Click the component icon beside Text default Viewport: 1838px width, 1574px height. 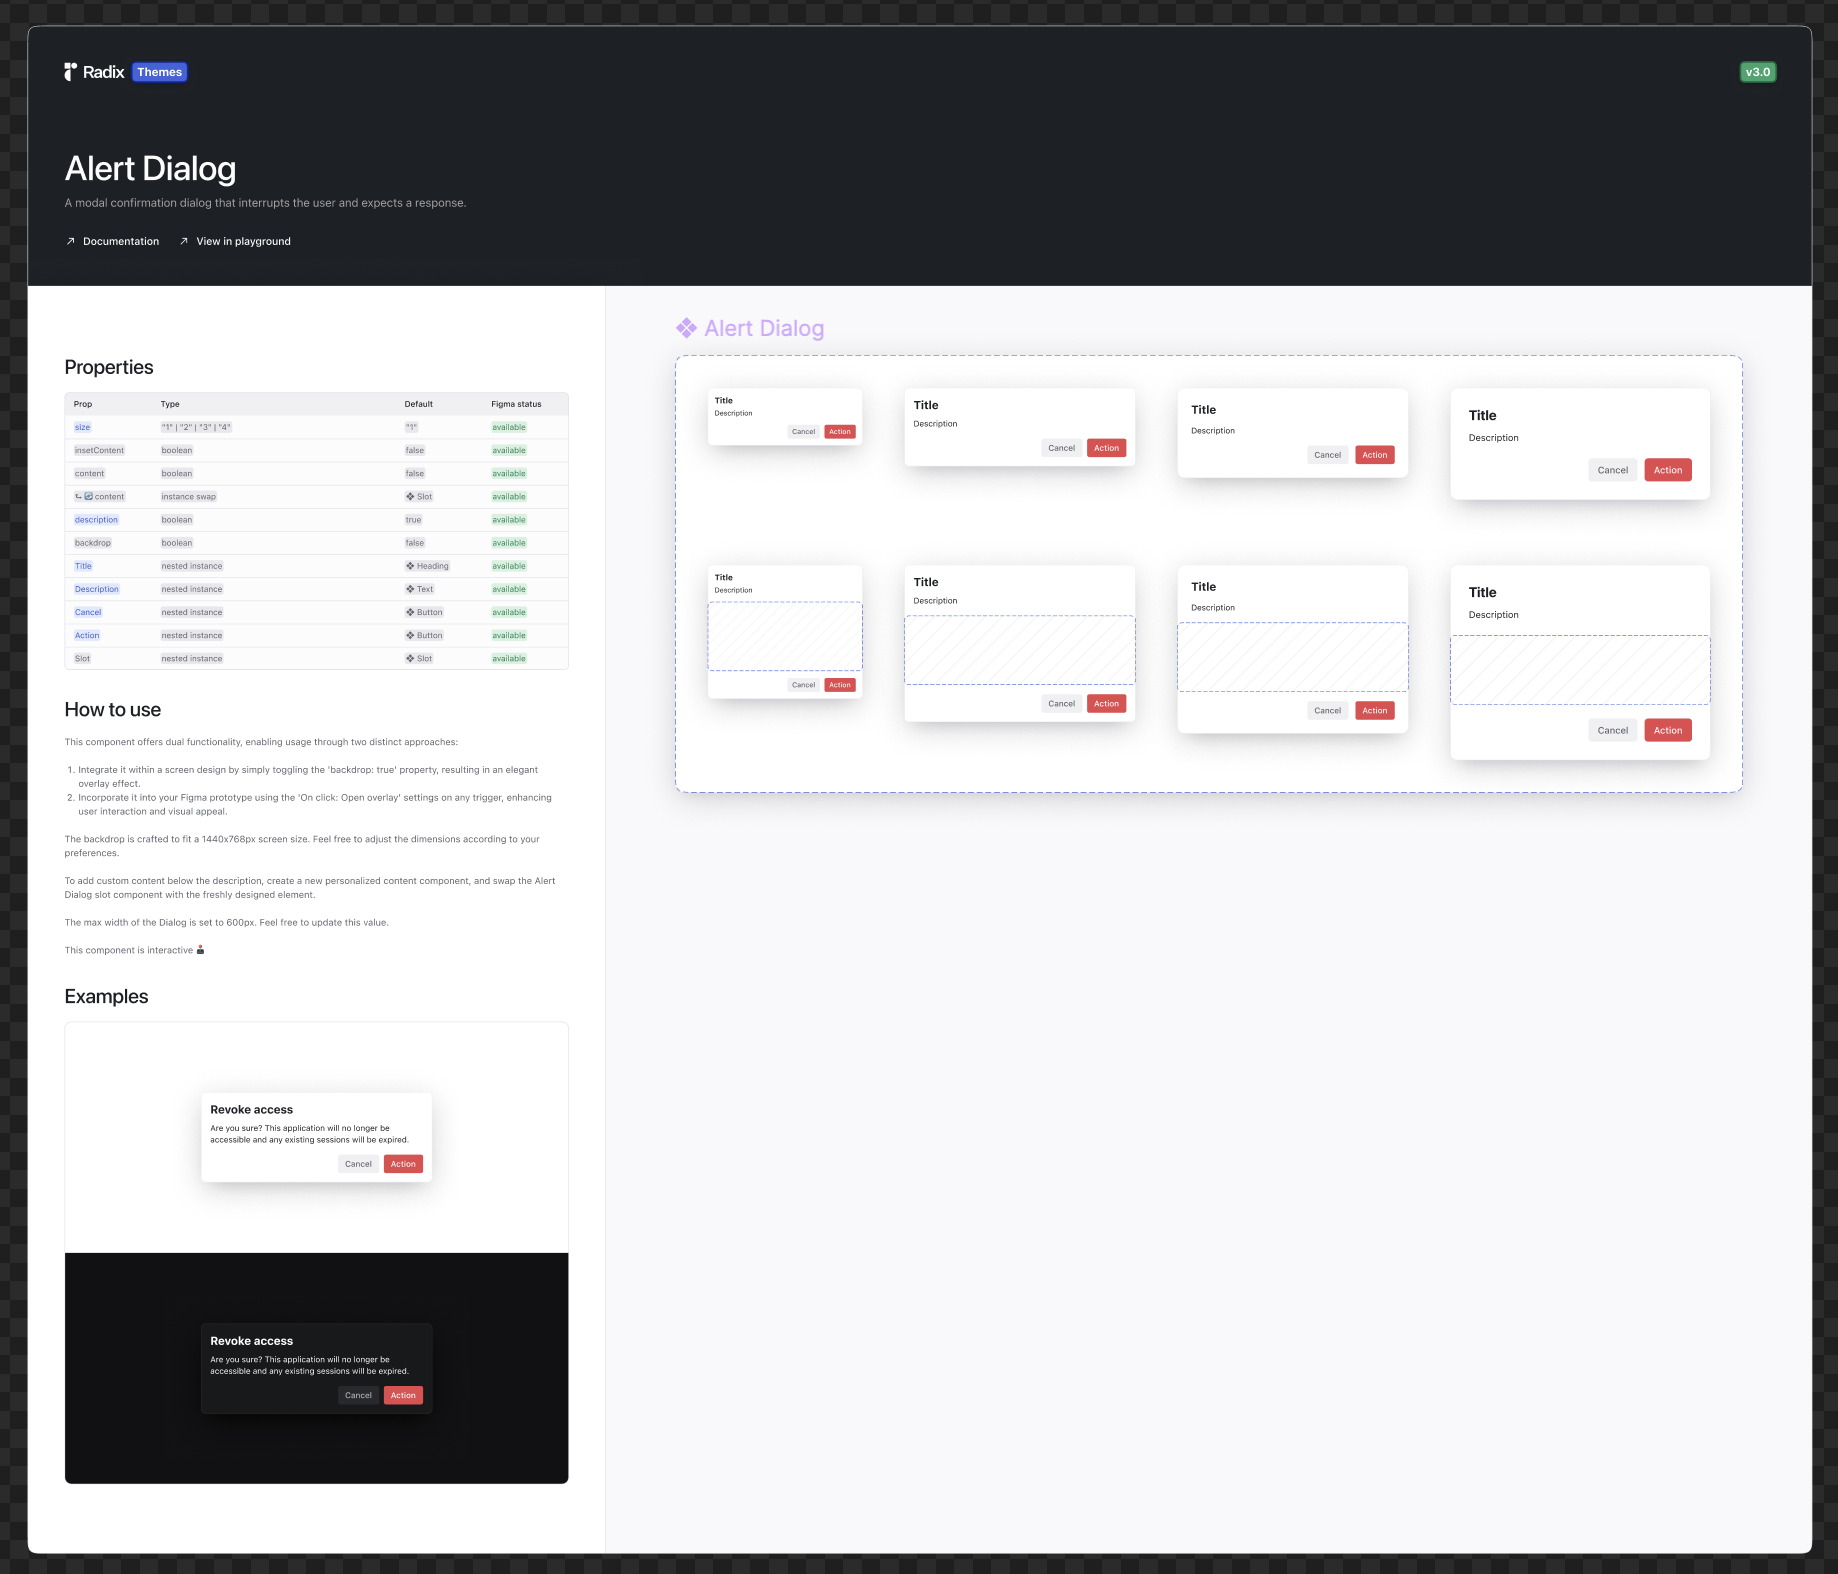pos(410,589)
